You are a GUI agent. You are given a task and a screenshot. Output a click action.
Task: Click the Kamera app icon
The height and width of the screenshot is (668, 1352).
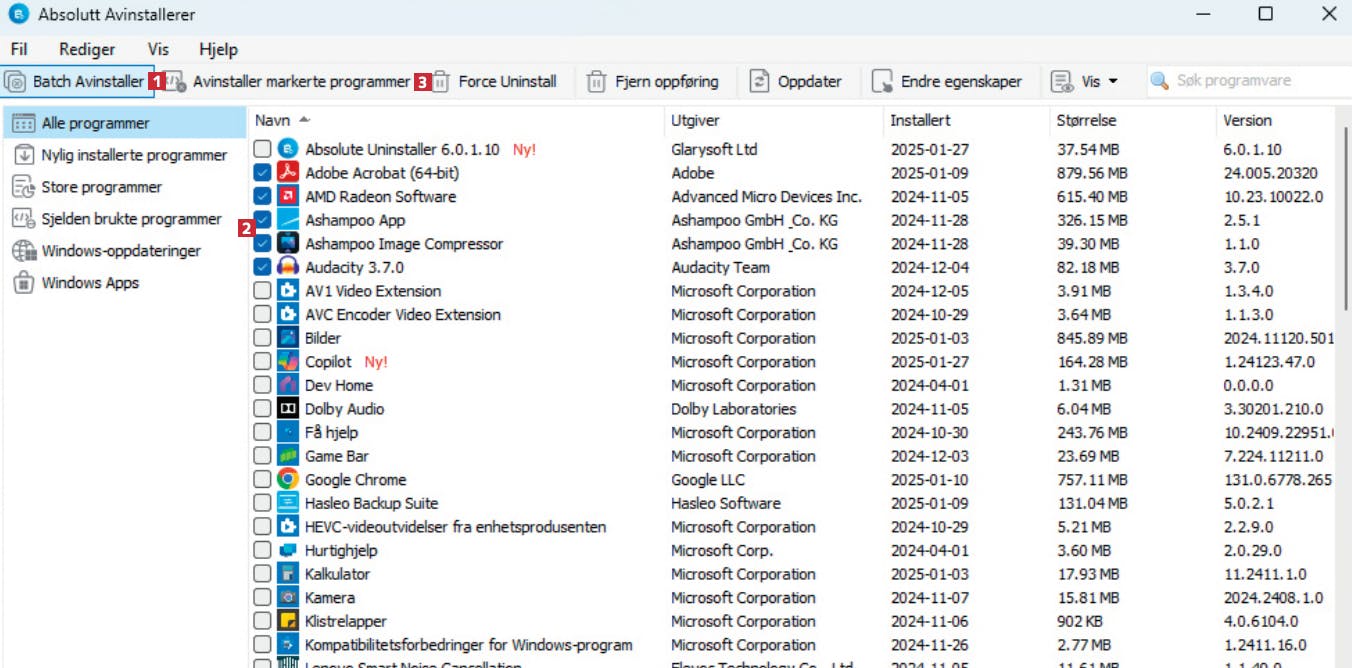pos(288,598)
